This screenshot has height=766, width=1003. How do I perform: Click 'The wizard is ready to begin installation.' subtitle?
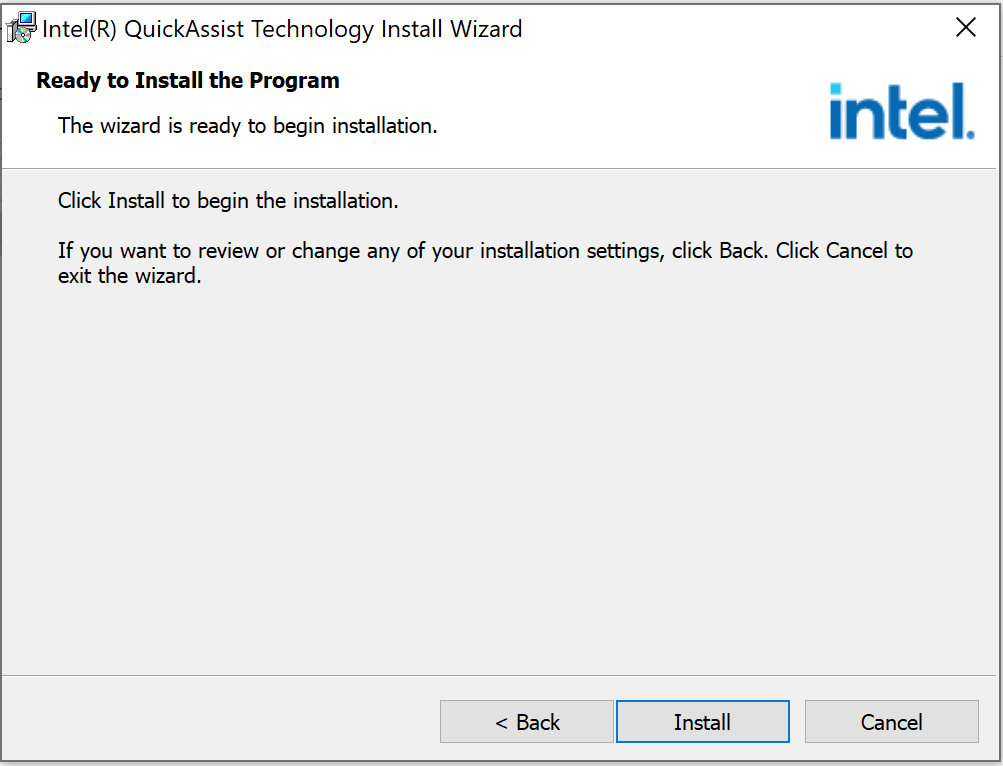point(247,126)
